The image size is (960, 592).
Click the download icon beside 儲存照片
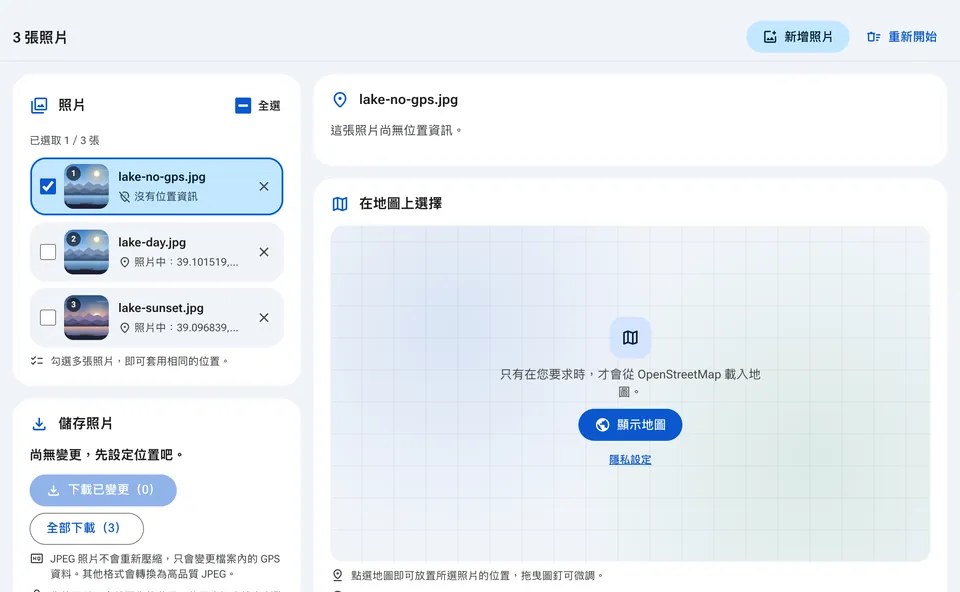pos(39,424)
